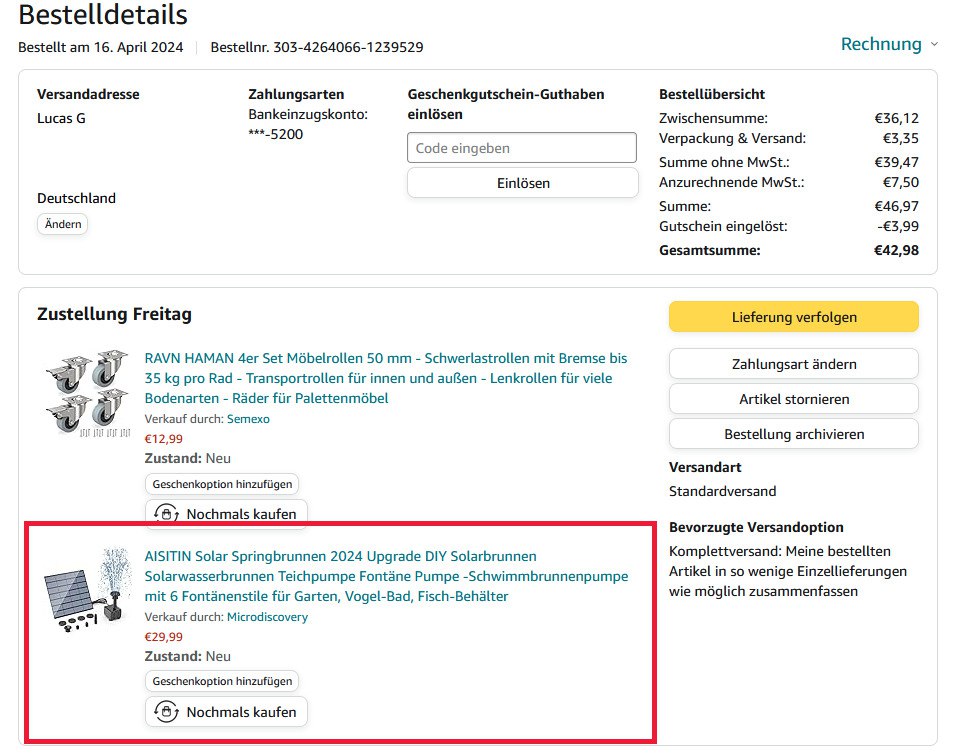Select Artikel stornieren
Viewport: 967px width, 755px height.
pyautogui.click(x=793, y=399)
